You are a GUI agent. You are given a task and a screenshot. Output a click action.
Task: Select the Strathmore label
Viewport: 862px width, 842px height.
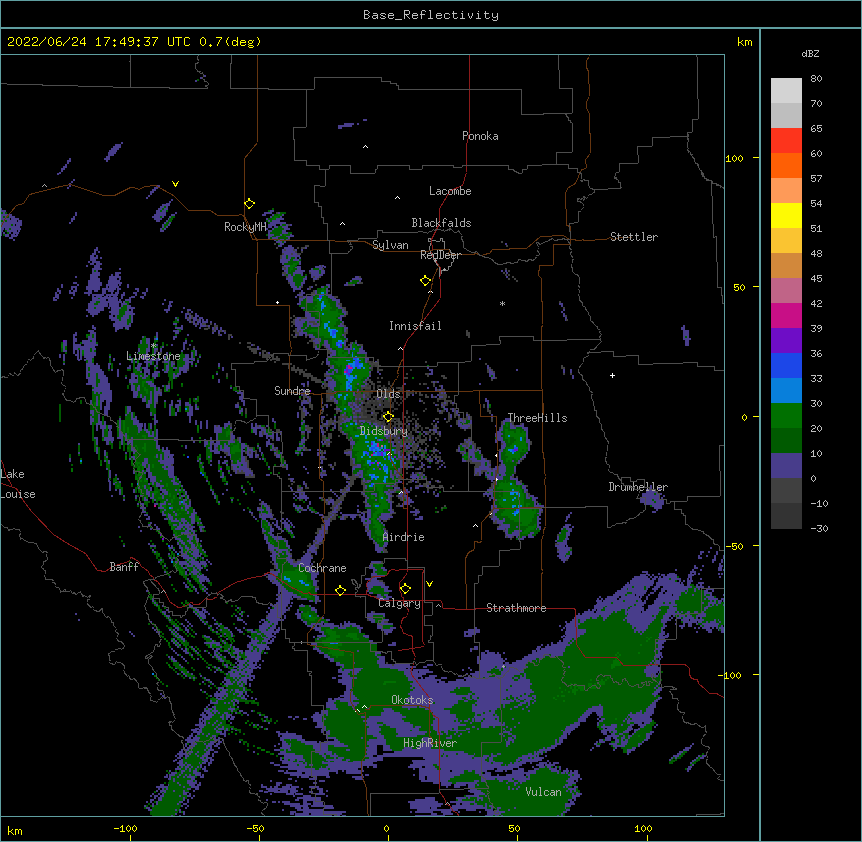(516, 608)
